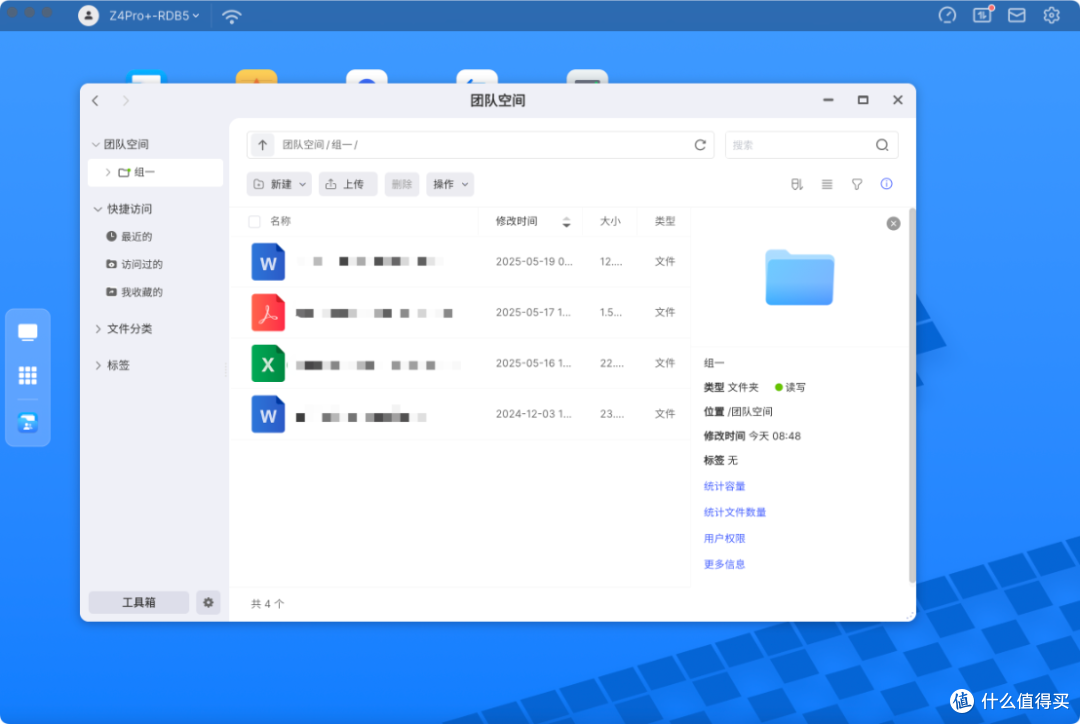Click the 读写 permission status indicator

click(x=790, y=387)
